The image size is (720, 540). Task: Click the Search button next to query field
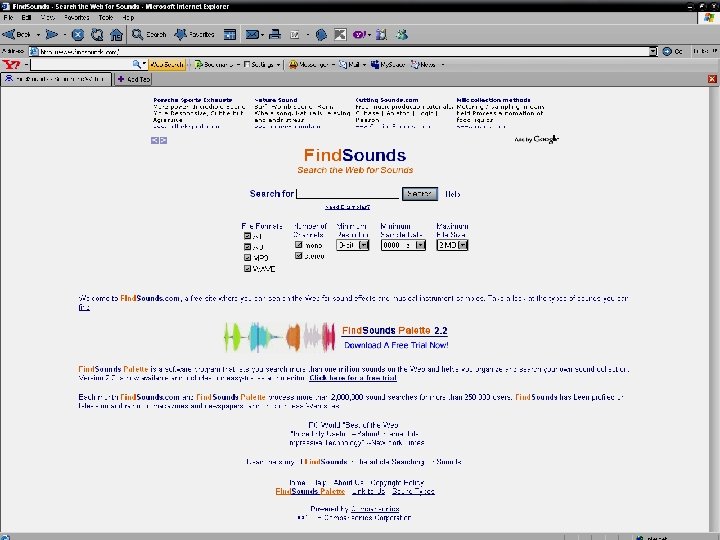420,194
